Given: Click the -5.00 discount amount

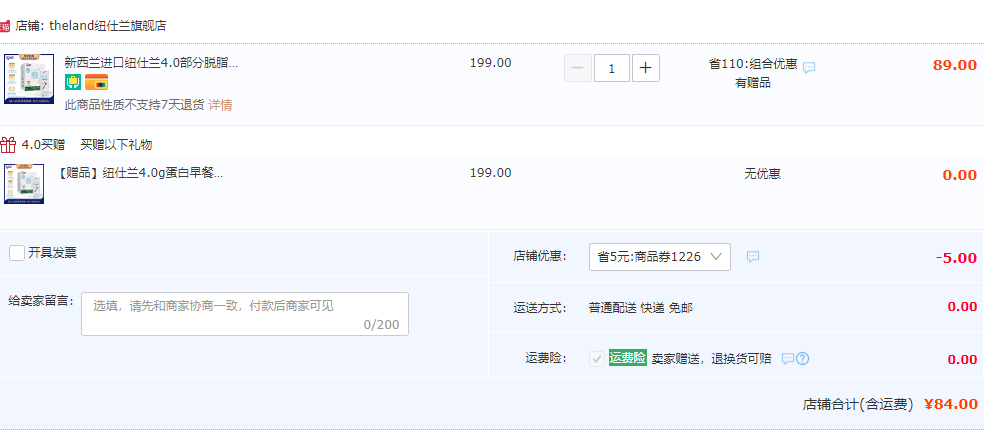Looking at the screenshot, I should tap(956, 258).
